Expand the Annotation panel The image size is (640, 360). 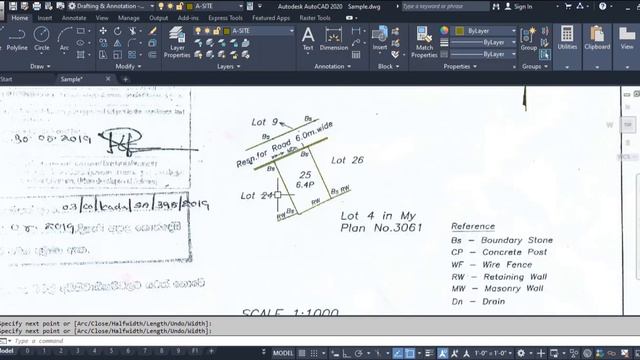coord(333,67)
